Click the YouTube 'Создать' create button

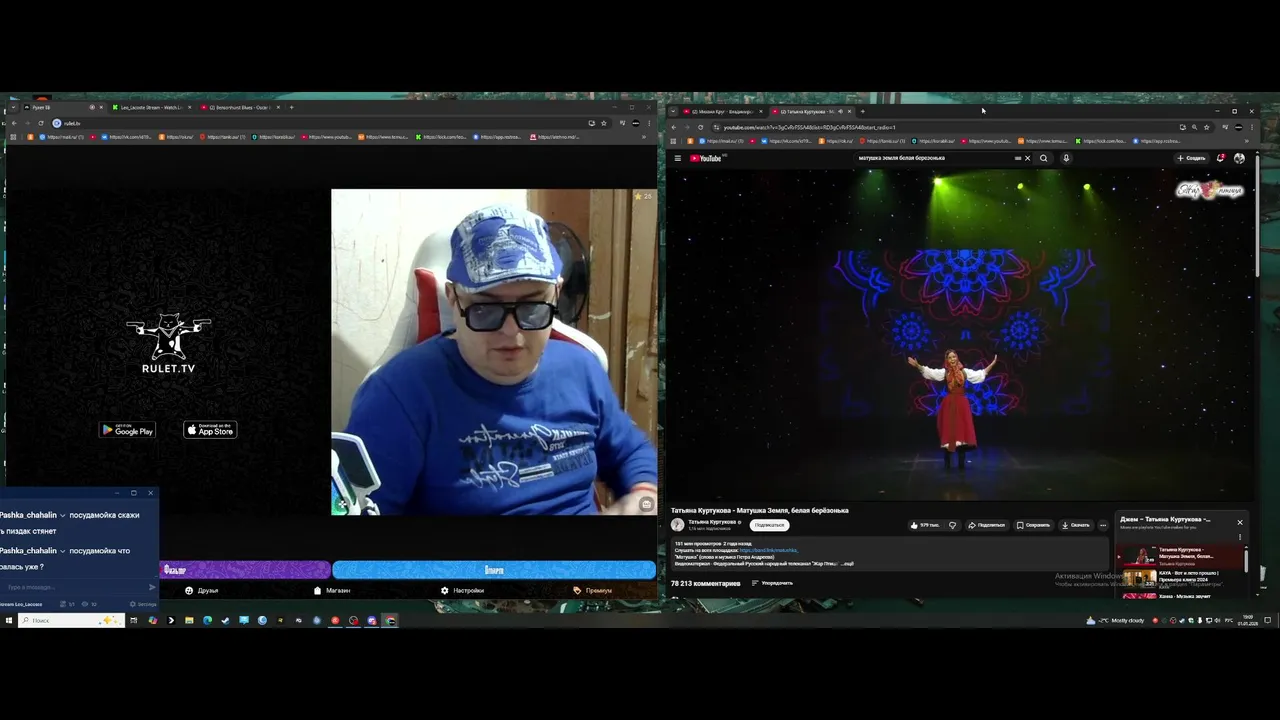coord(1191,158)
